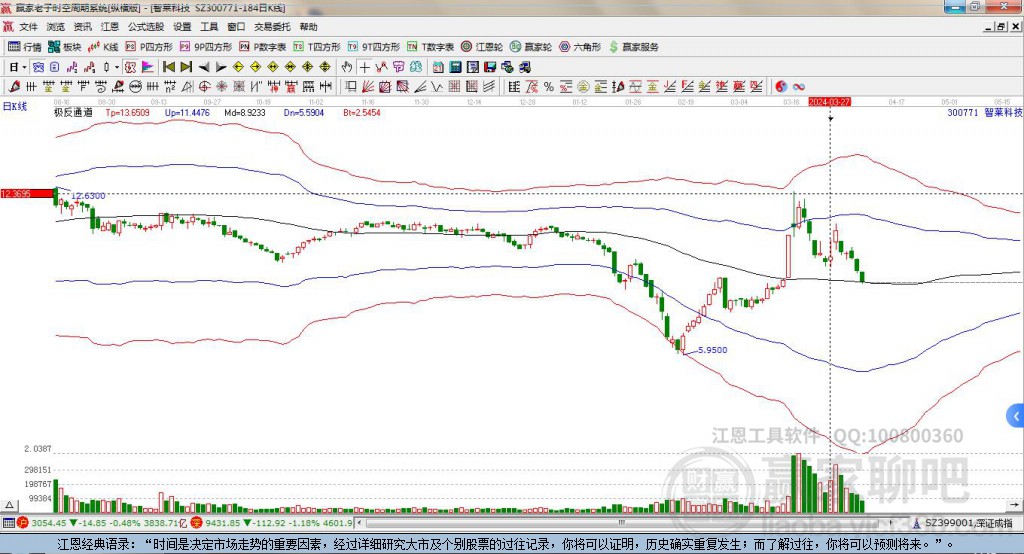Image resolution: width=1024 pixels, height=554 pixels.
Task: Click the 日K线 chart label
Action: tap(14, 106)
